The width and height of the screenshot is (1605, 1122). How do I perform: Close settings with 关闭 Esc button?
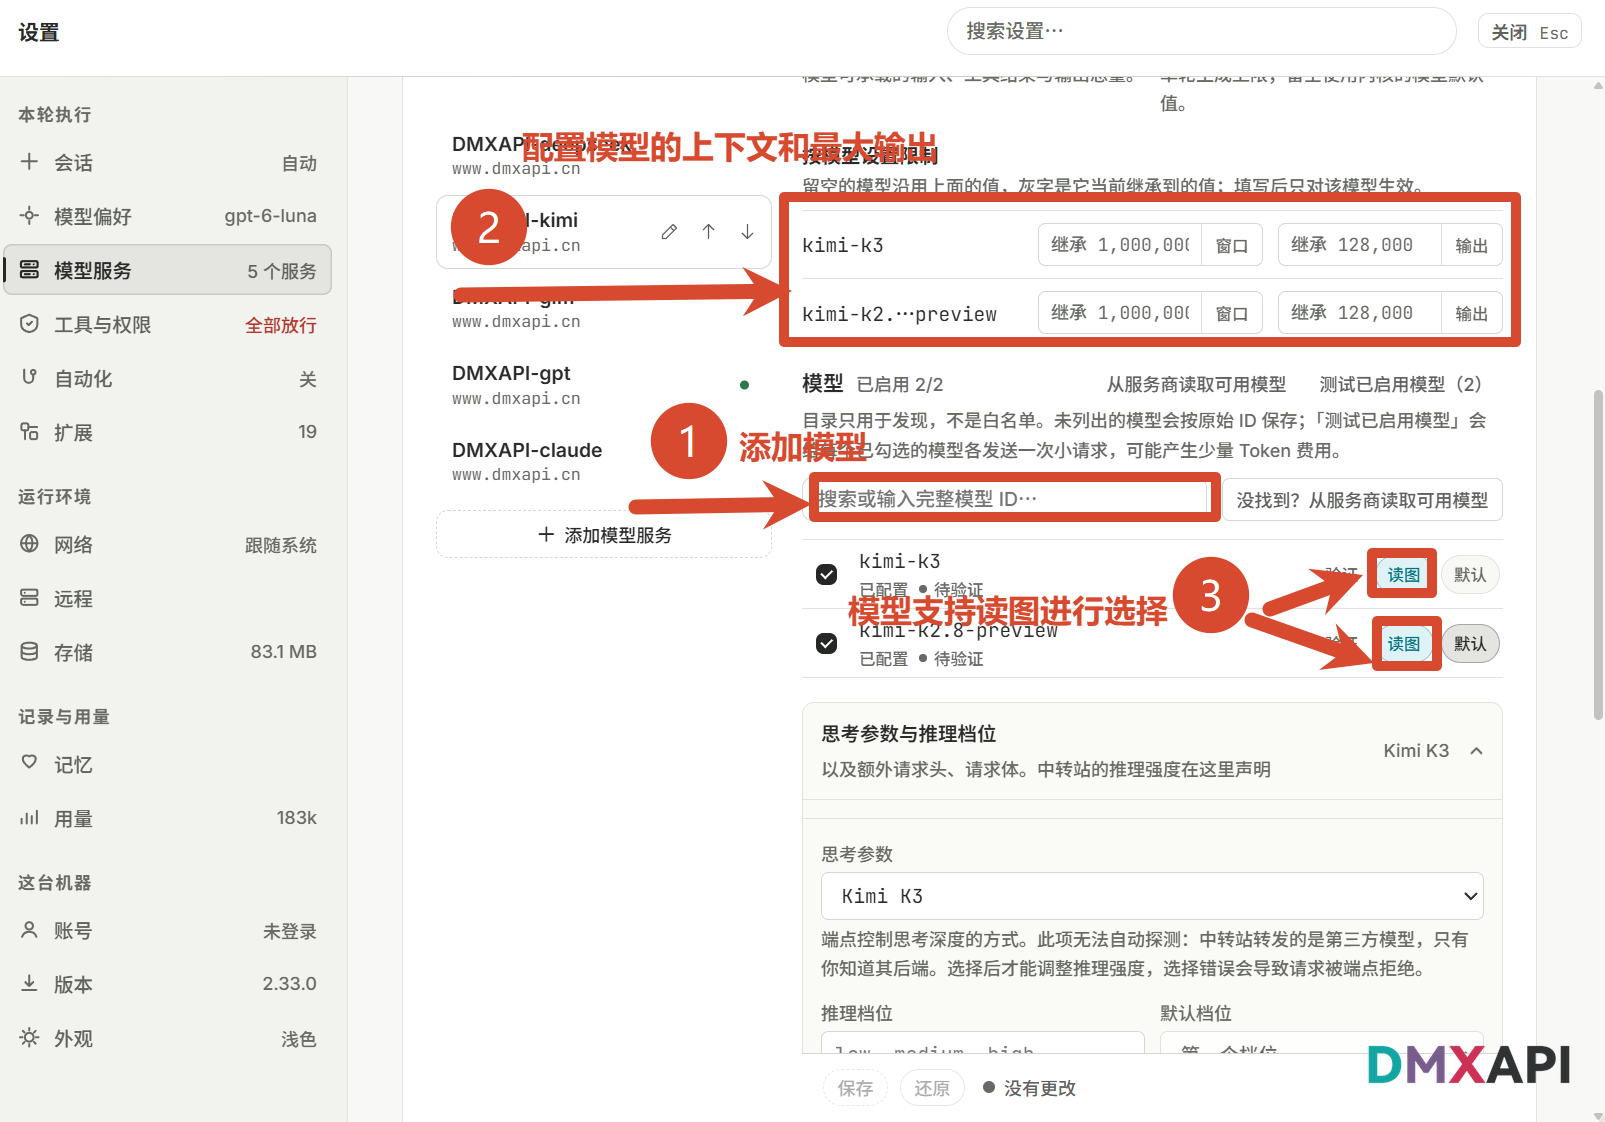pos(1530,32)
